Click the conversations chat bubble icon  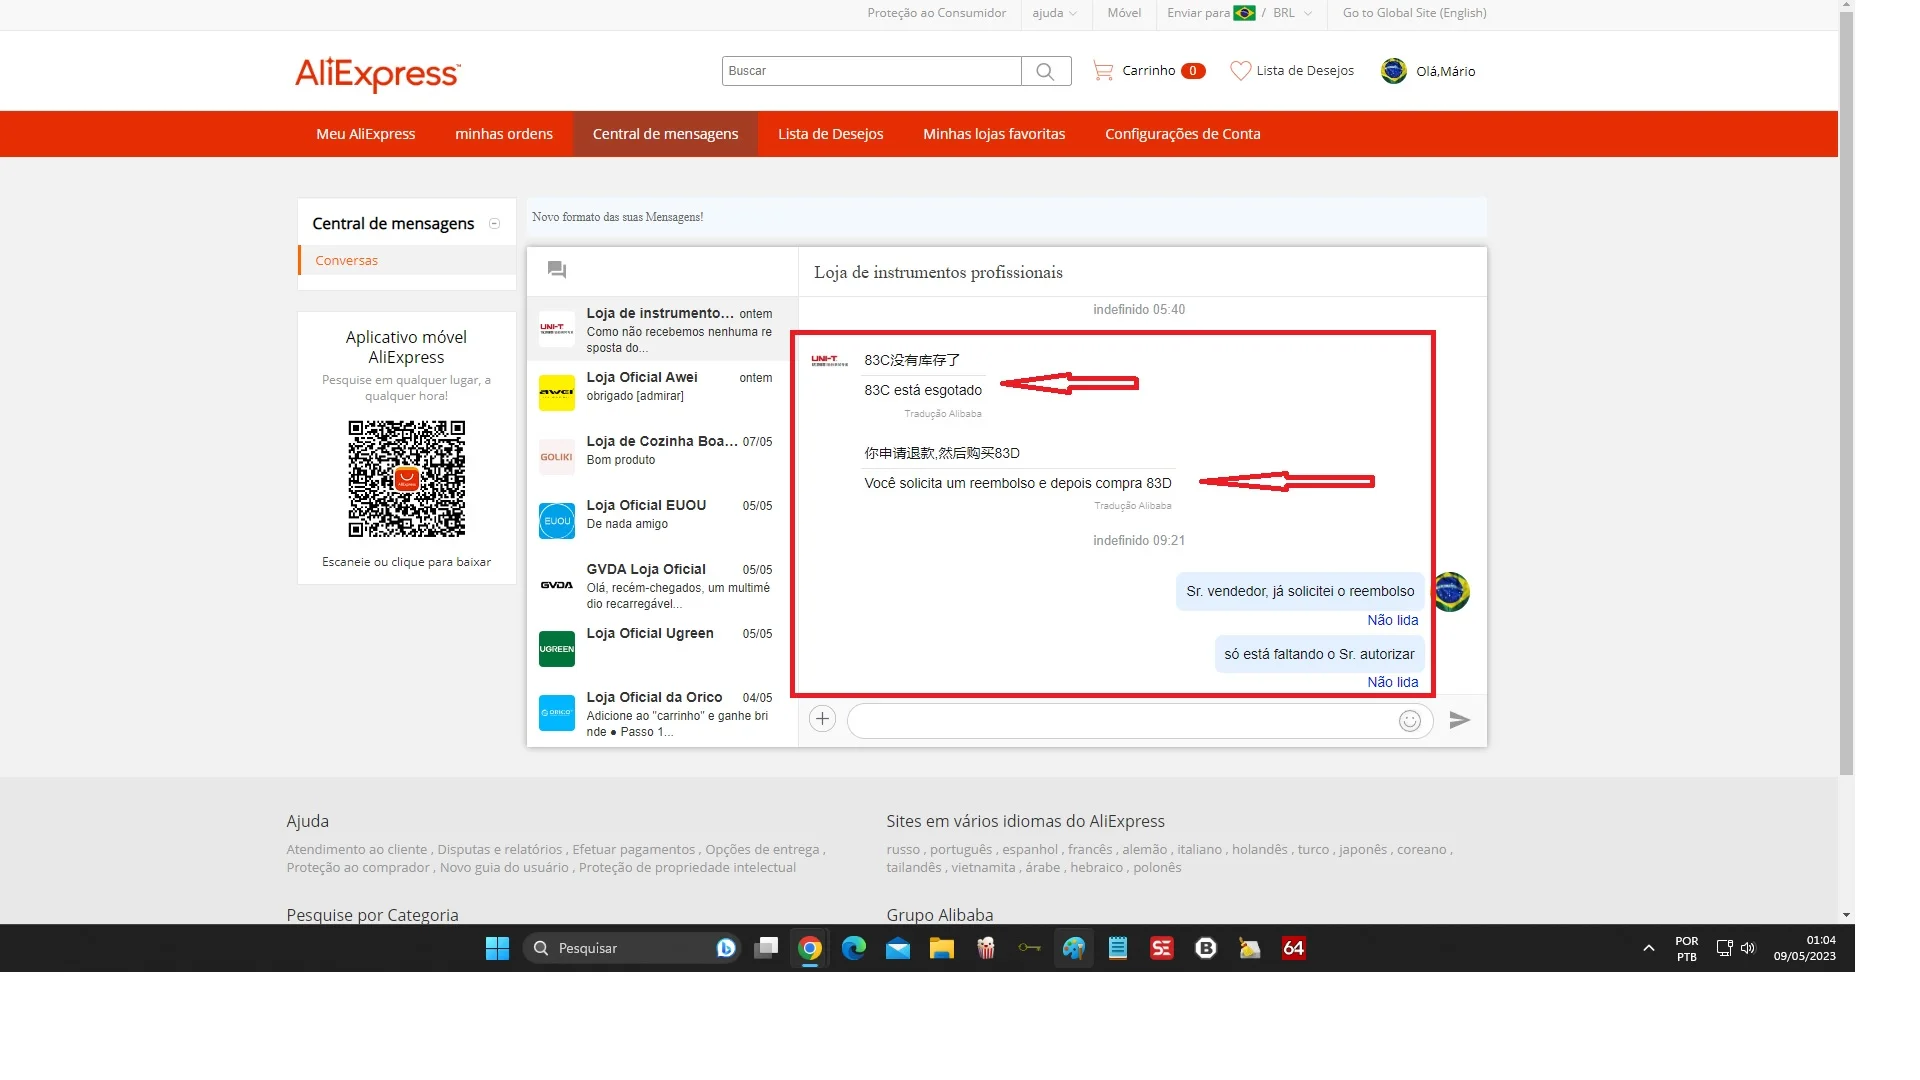[557, 270]
